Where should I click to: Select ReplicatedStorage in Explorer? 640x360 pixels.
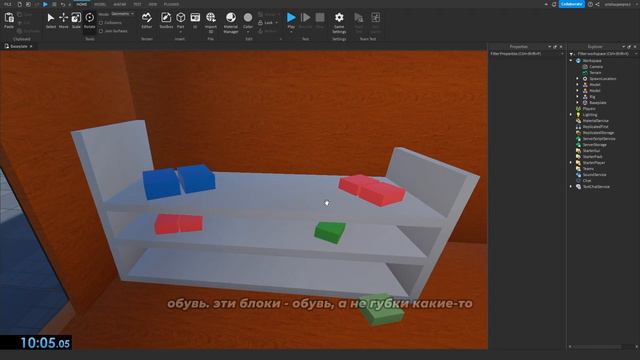[x=598, y=133]
